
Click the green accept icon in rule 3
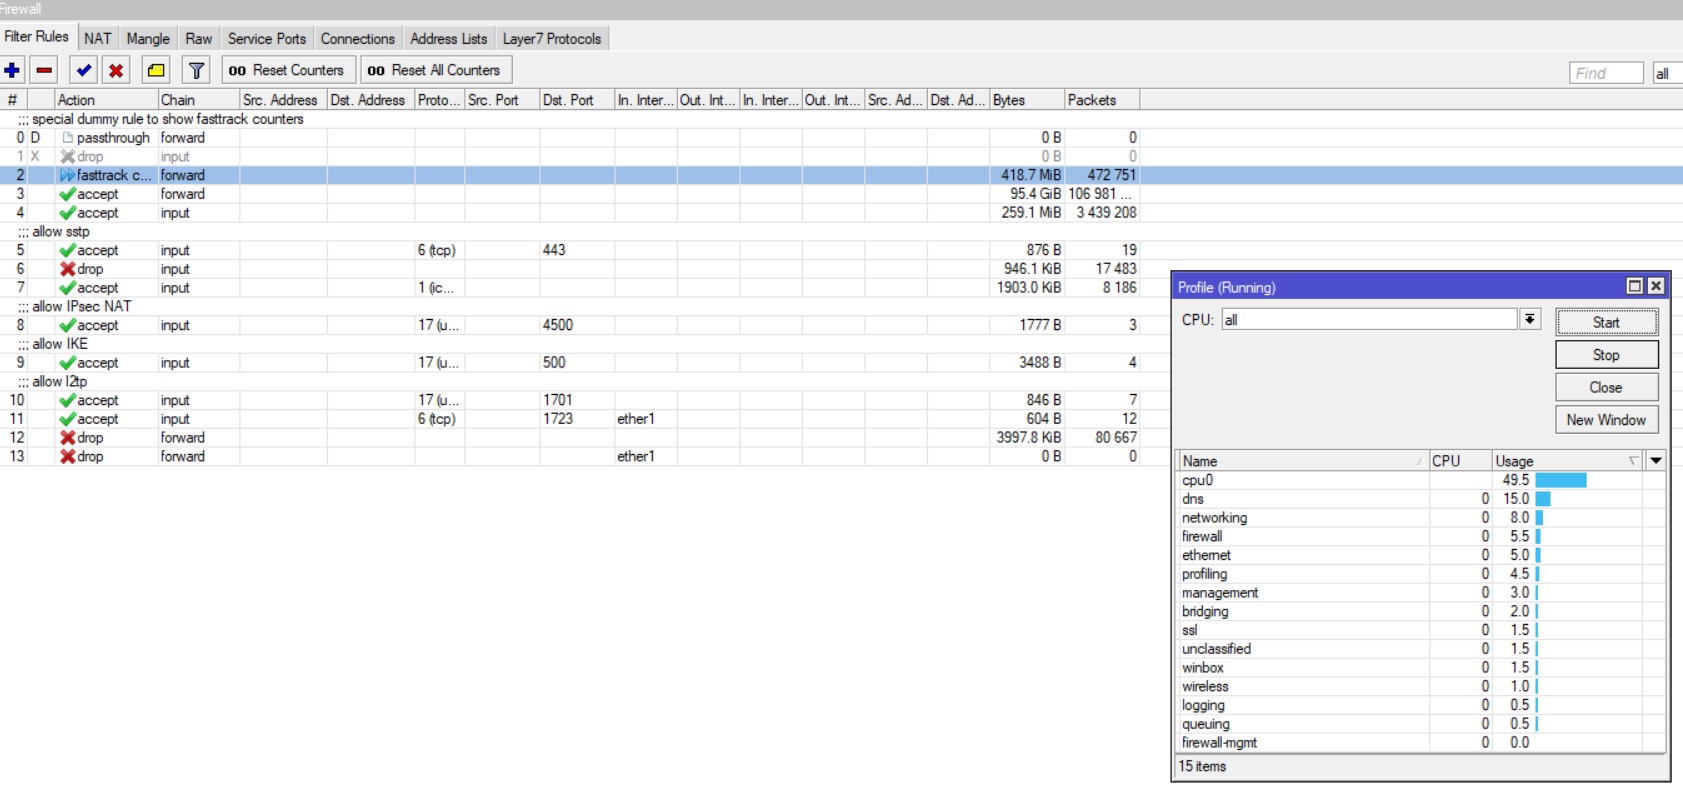tap(68, 194)
